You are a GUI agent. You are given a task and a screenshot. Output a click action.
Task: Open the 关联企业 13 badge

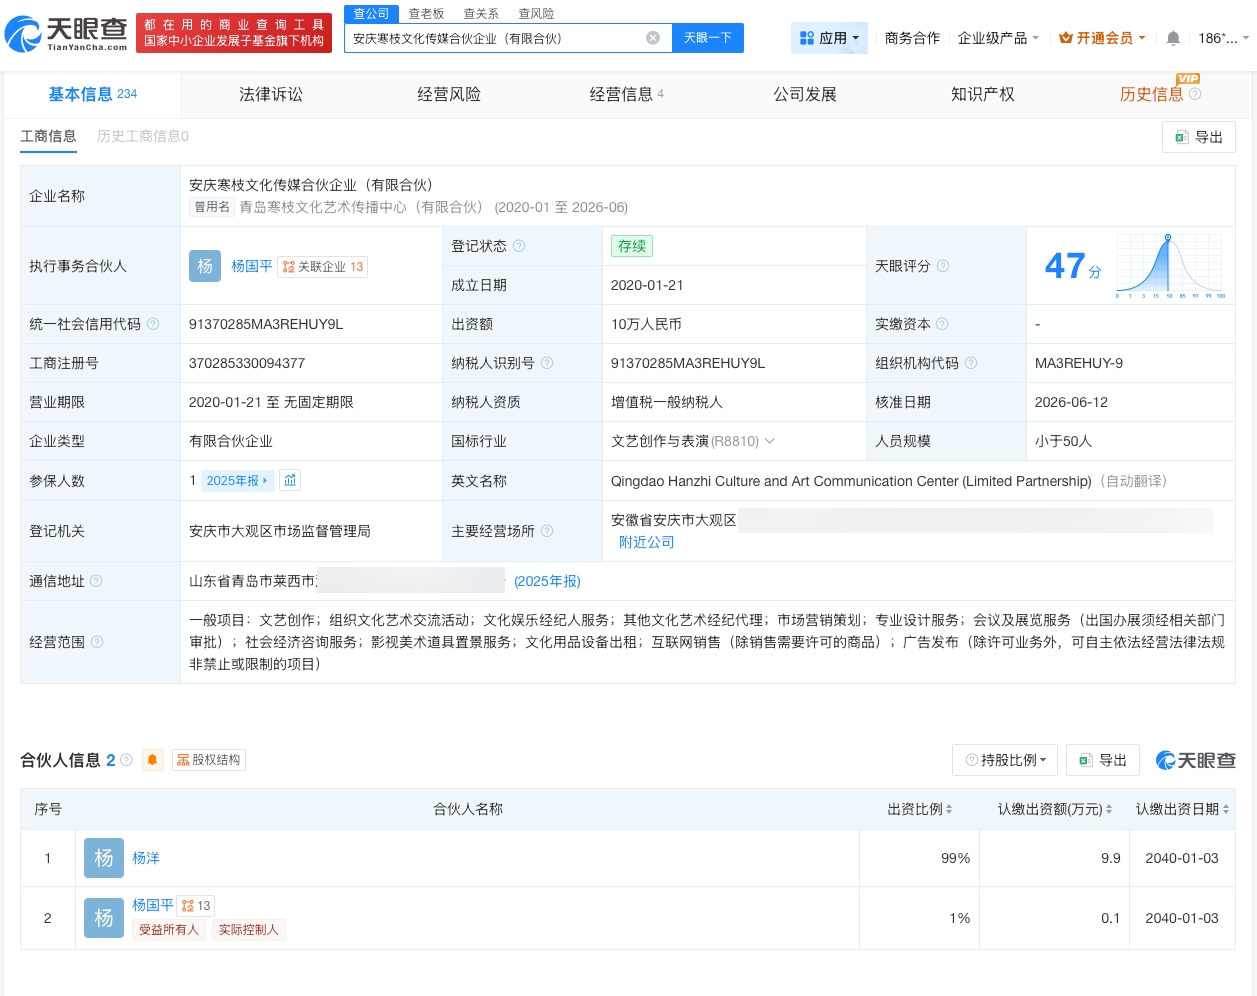click(323, 267)
